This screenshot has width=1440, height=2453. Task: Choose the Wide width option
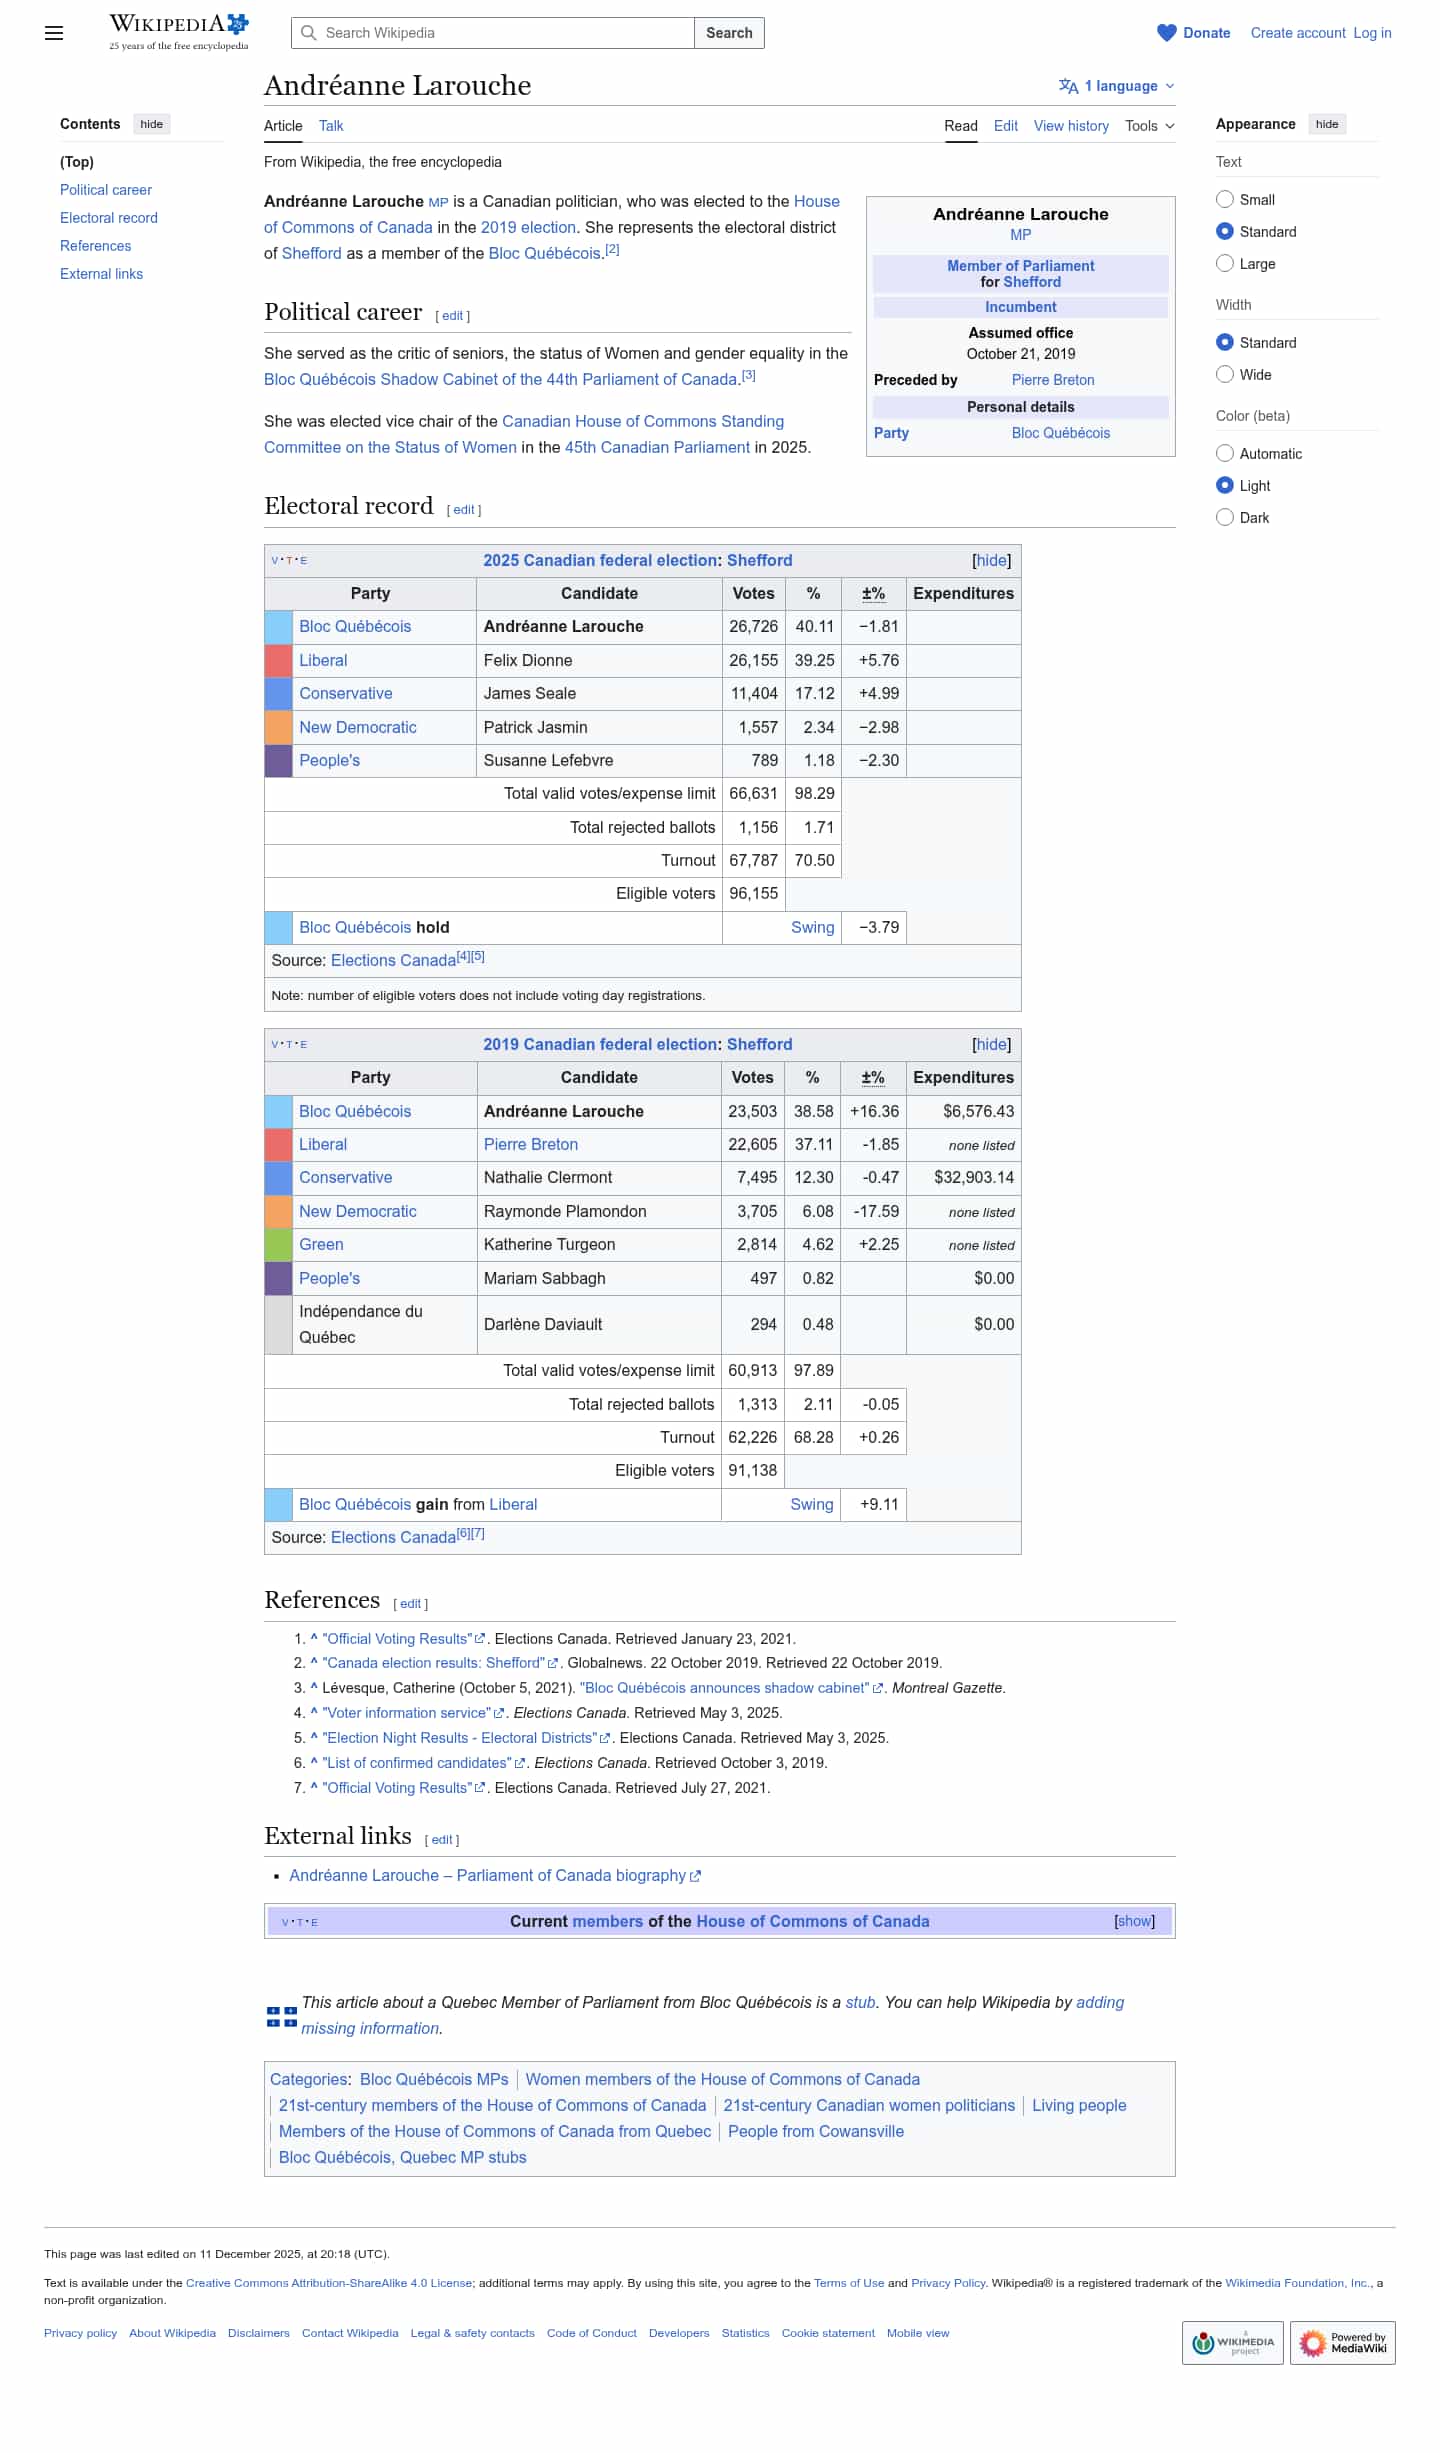[1225, 375]
